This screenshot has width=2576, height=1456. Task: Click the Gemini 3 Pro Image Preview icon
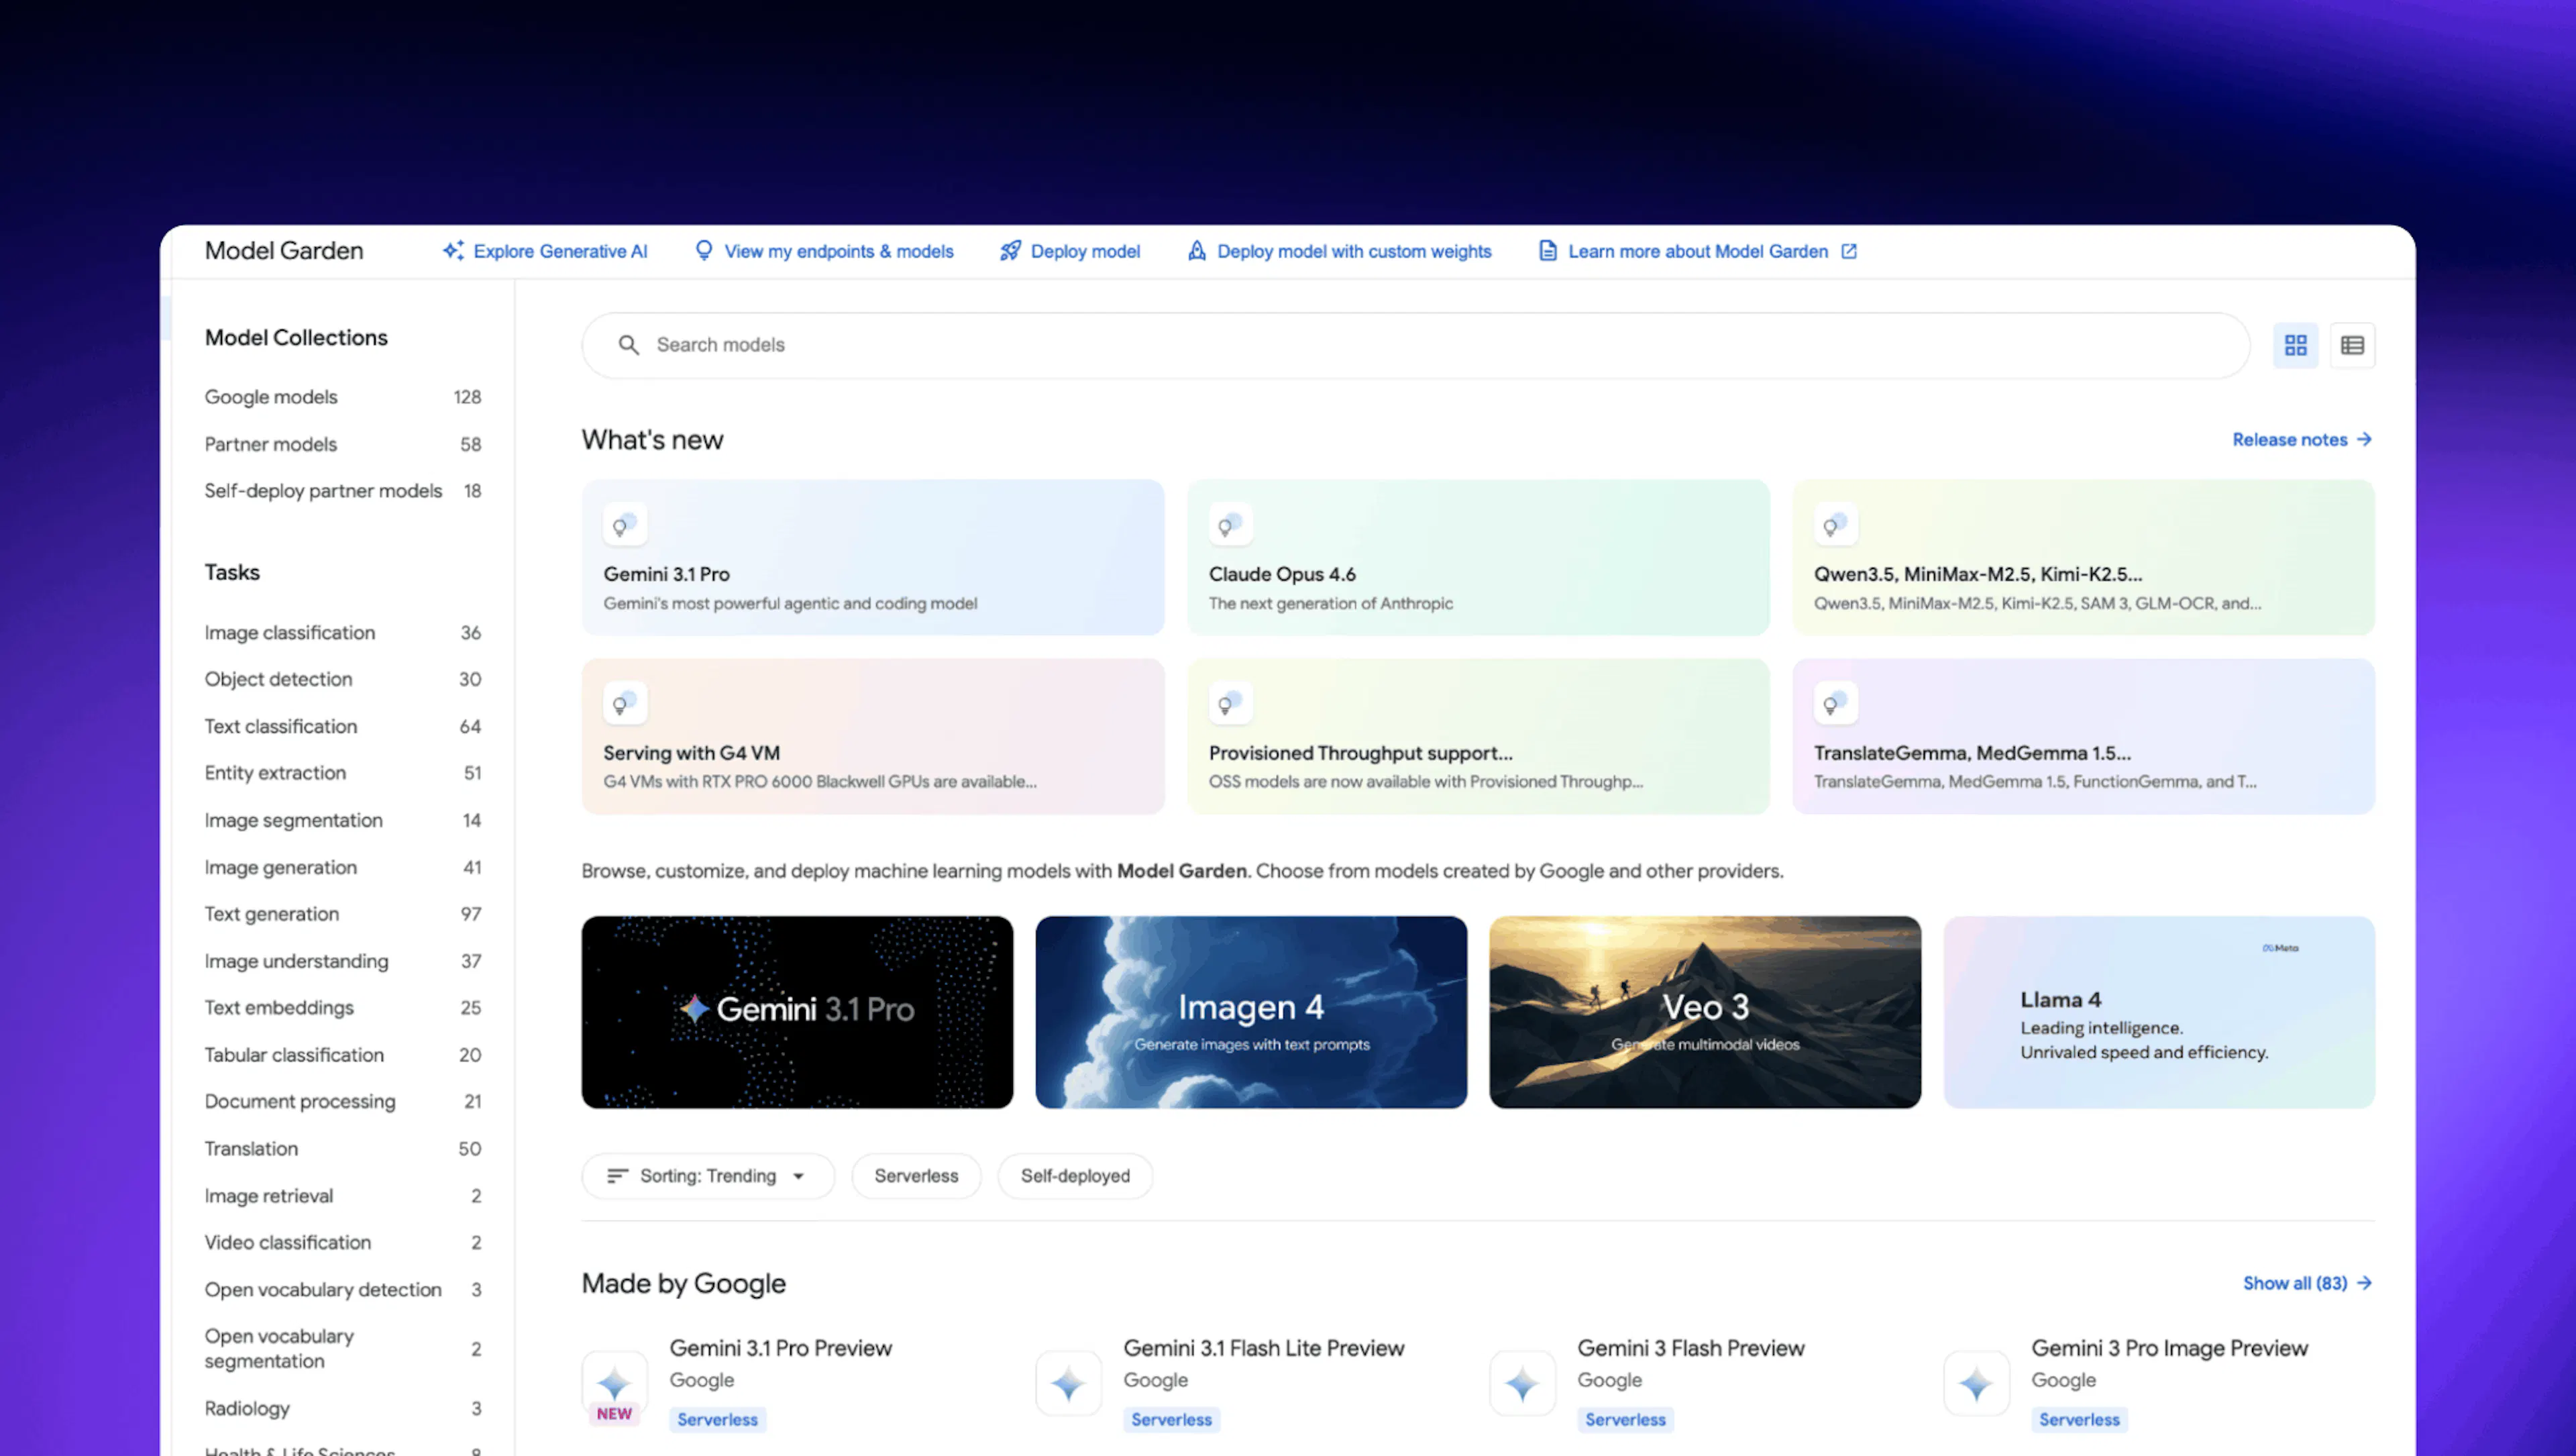click(x=1976, y=1384)
